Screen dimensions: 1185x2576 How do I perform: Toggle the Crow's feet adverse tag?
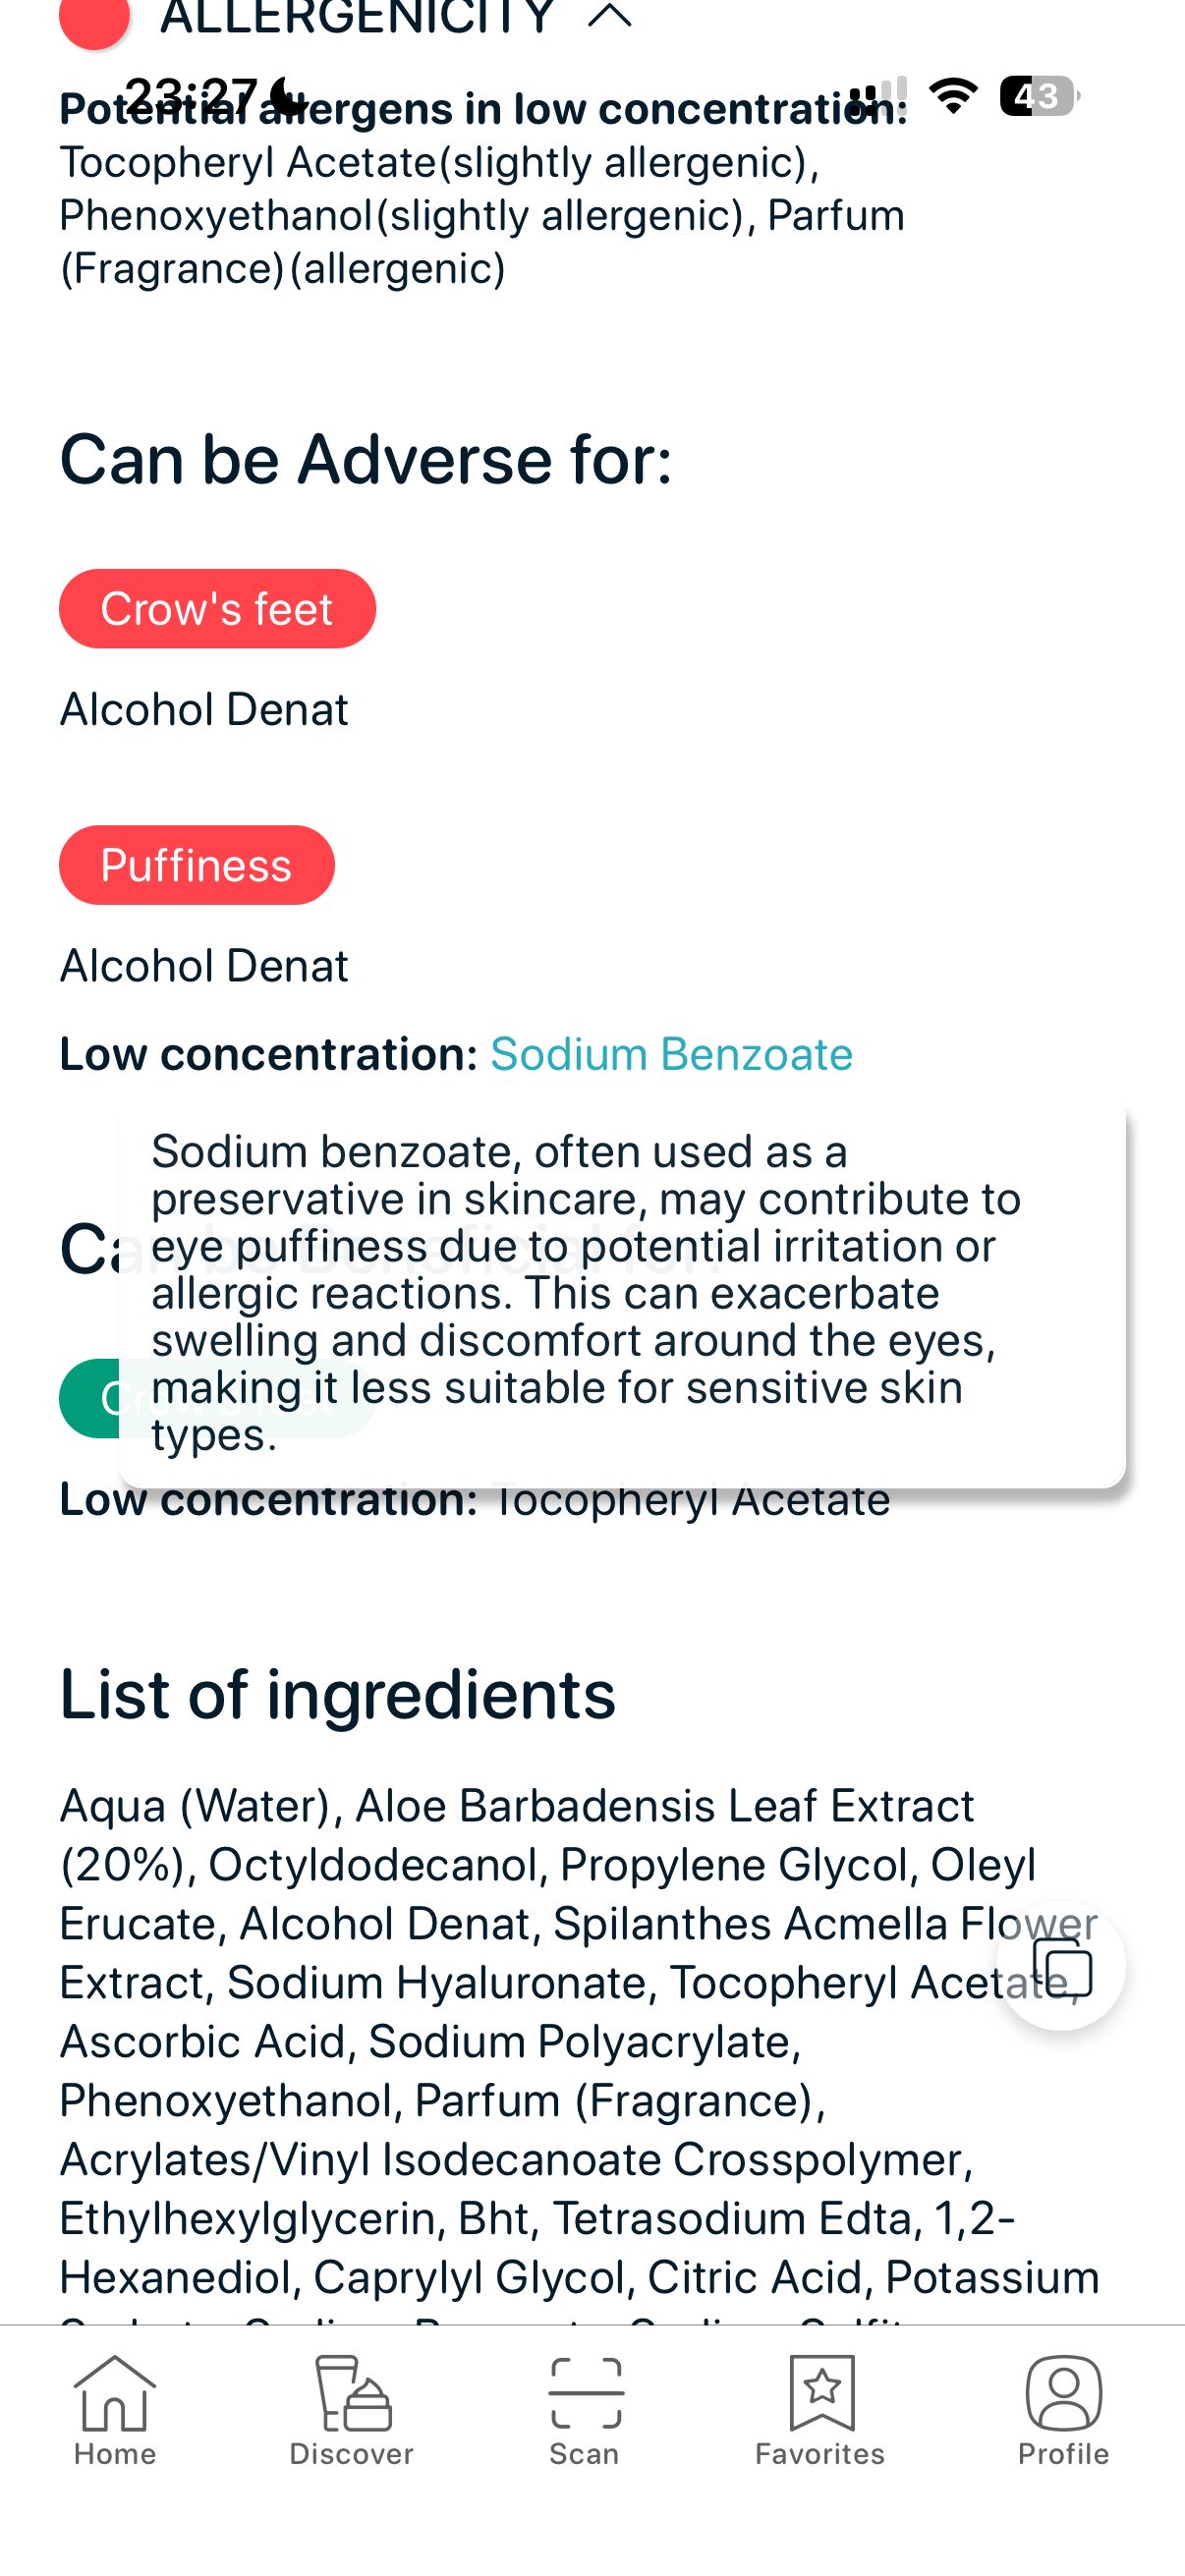coord(217,608)
